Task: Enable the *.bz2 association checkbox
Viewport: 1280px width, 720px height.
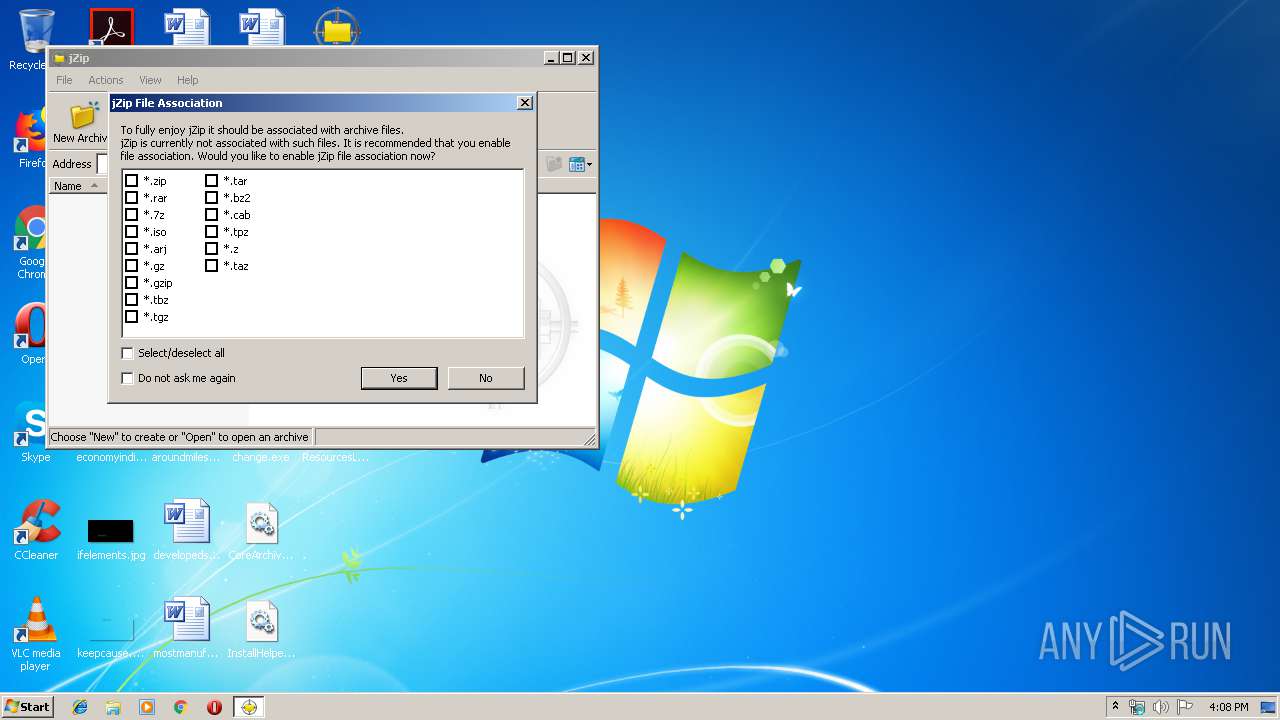Action: pyautogui.click(x=211, y=198)
